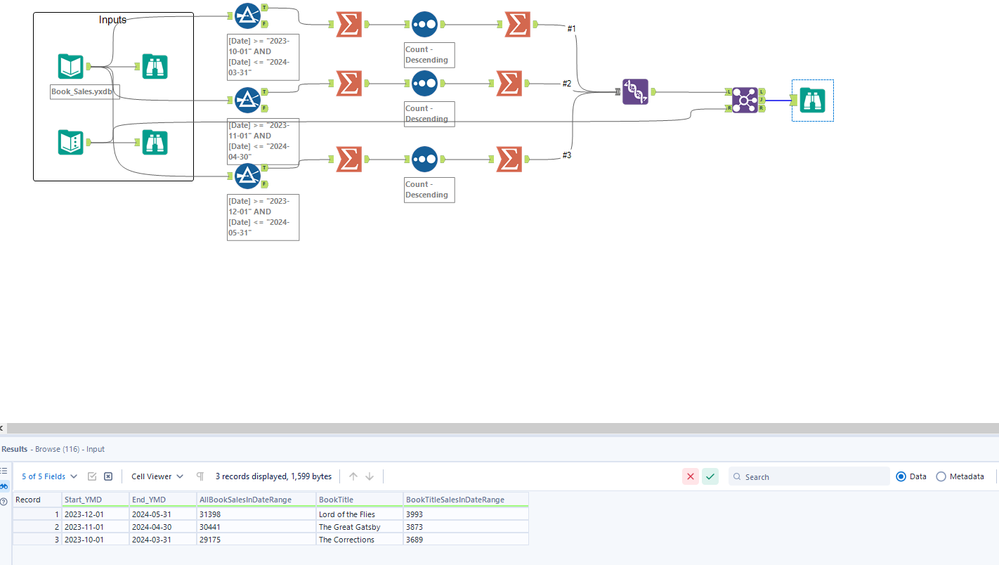Click the True output anchor of 2023-10-01 filter
The image size is (999, 565).
(264, 8)
